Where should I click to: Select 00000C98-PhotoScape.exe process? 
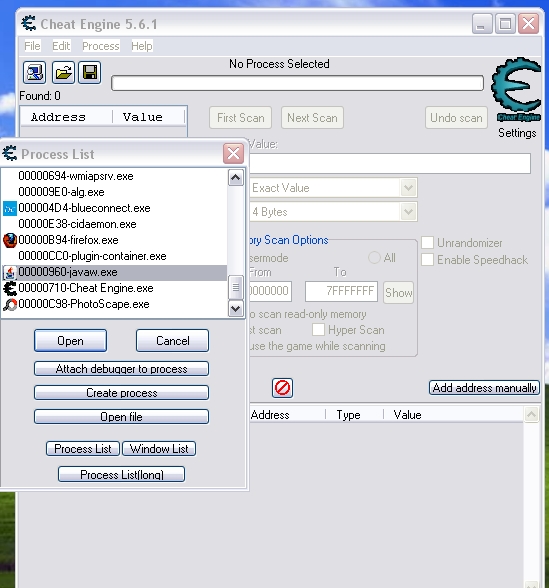114,304
